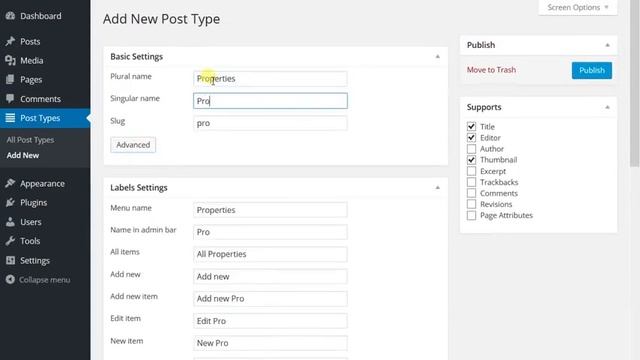
Task: Open Media menu in sidebar
Action: [x=31, y=60]
